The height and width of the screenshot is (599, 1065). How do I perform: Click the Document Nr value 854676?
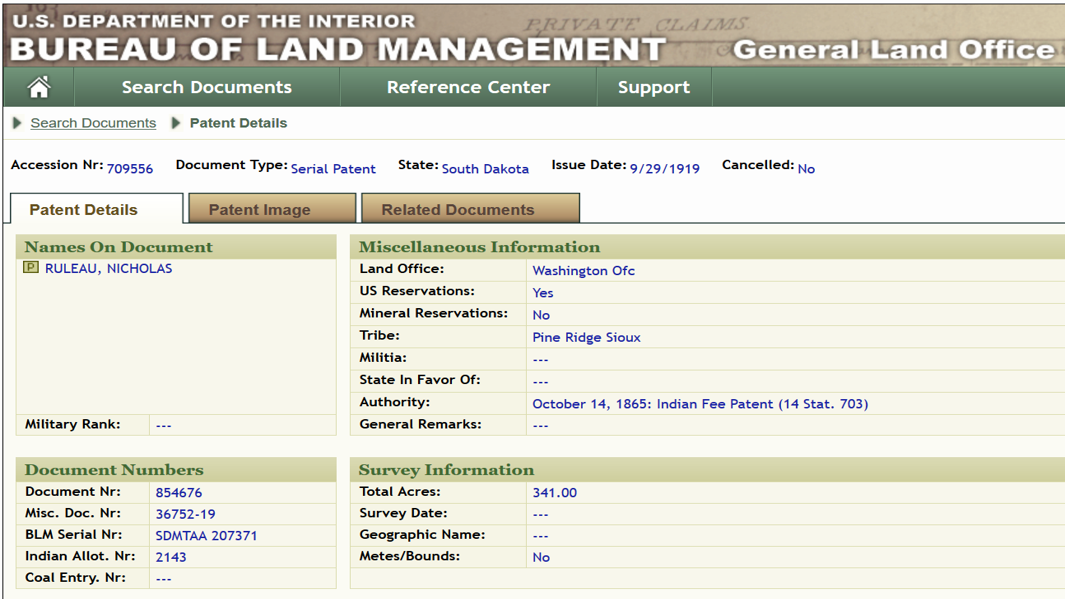click(179, 492)
